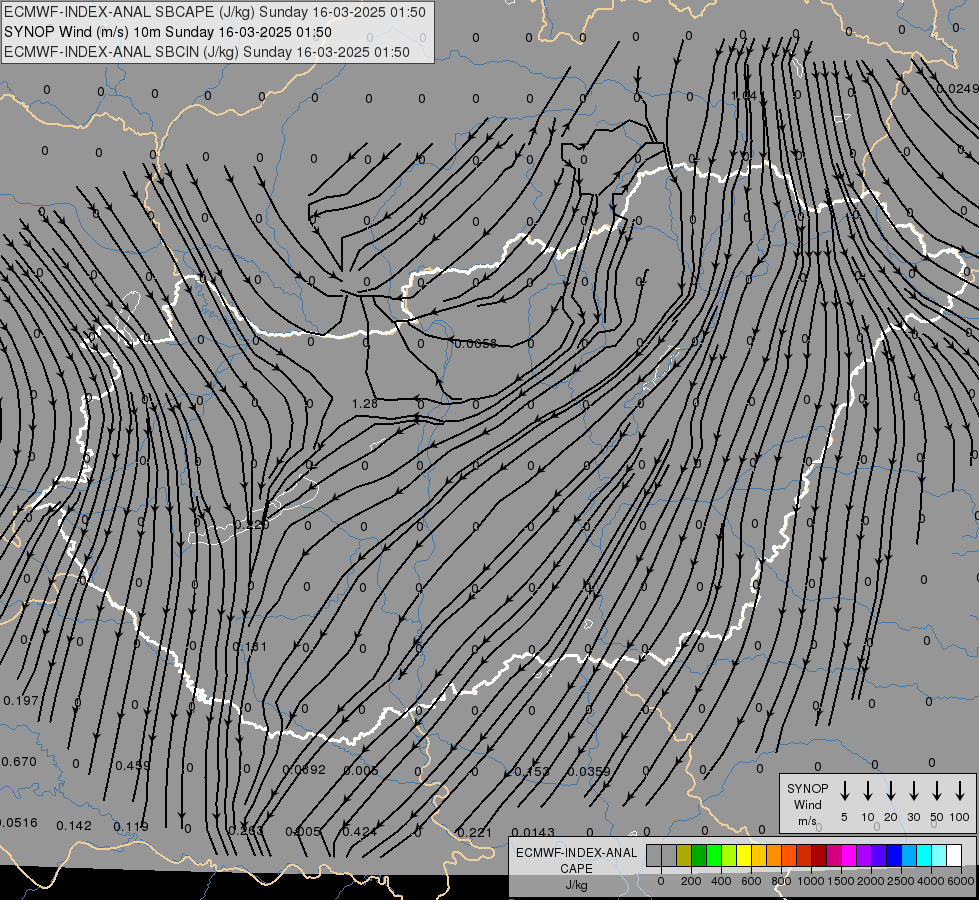Click the 800 tick label on the CAPE scale
The image size is (979, 900).
tap(781, 881)
